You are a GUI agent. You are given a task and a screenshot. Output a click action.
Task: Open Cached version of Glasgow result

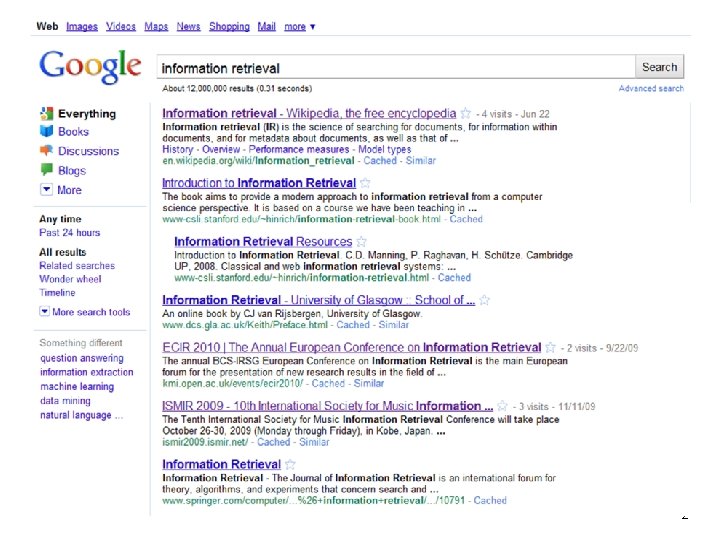click(353, 325)
